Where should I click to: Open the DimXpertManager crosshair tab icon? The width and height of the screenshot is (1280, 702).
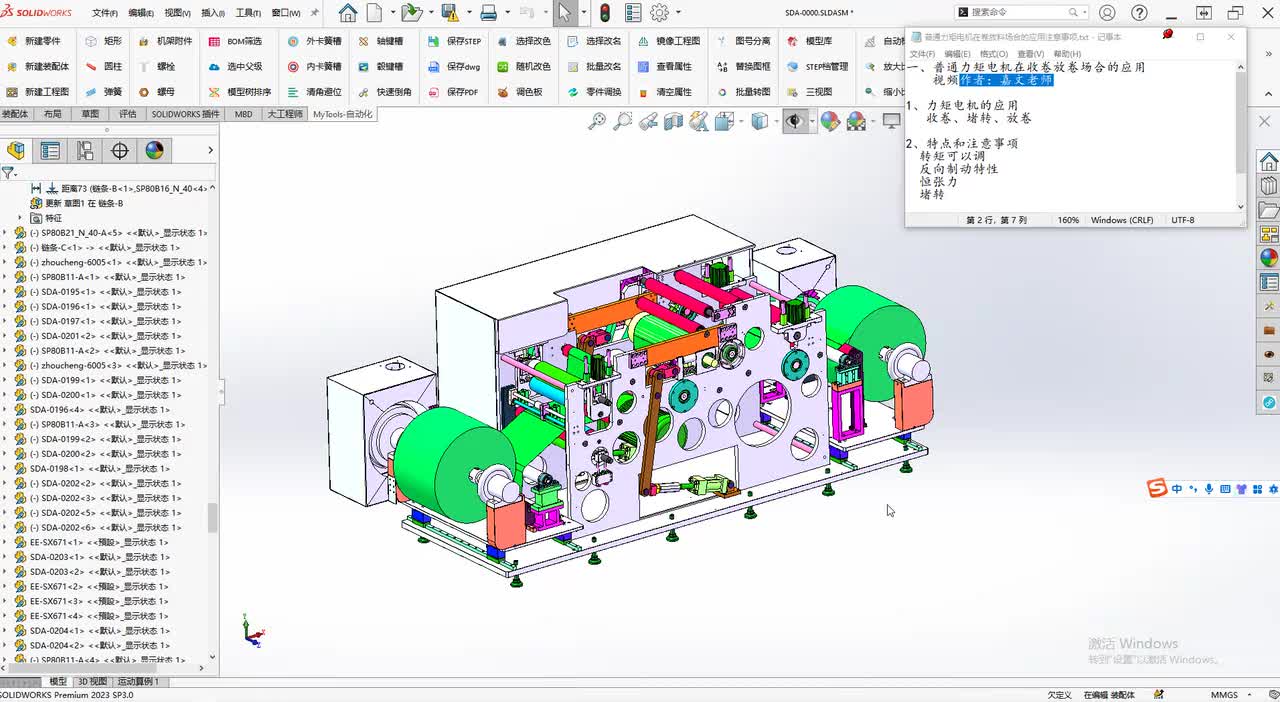(x=120, y=151)
